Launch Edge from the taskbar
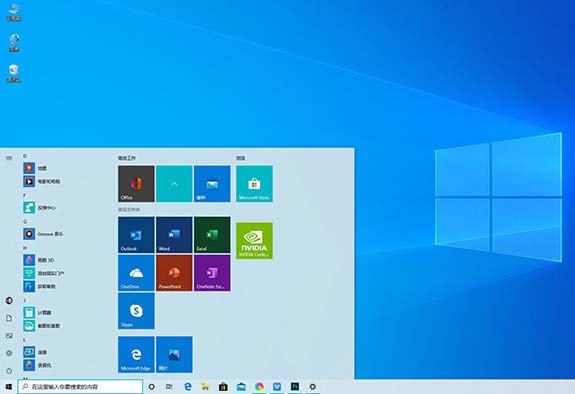 [x=188, y=387]
